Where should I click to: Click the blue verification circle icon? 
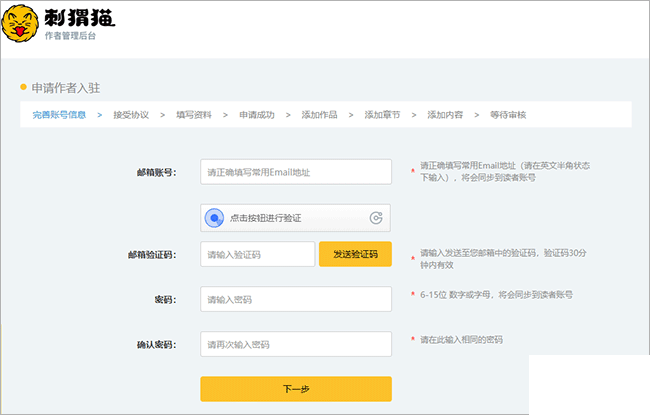214,218
